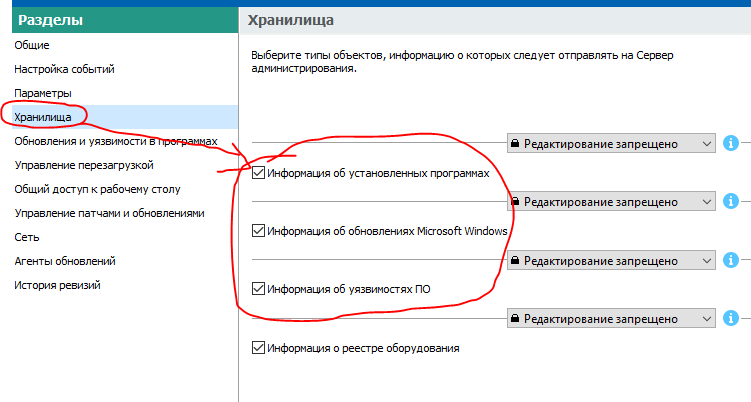Toggle 'Информация об уязвимостях ПО' checkbox
The image size is (751, 402).
258,288
